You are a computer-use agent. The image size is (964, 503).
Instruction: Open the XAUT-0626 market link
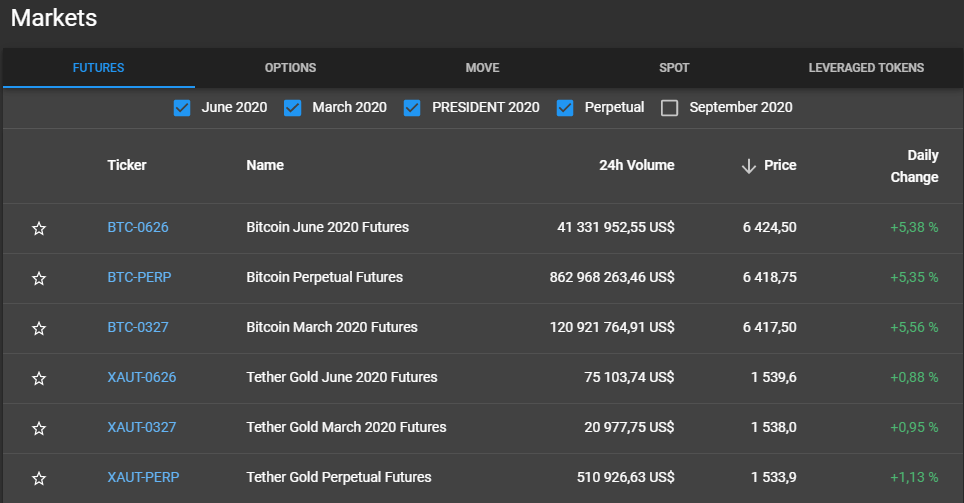tap(142, 377)
